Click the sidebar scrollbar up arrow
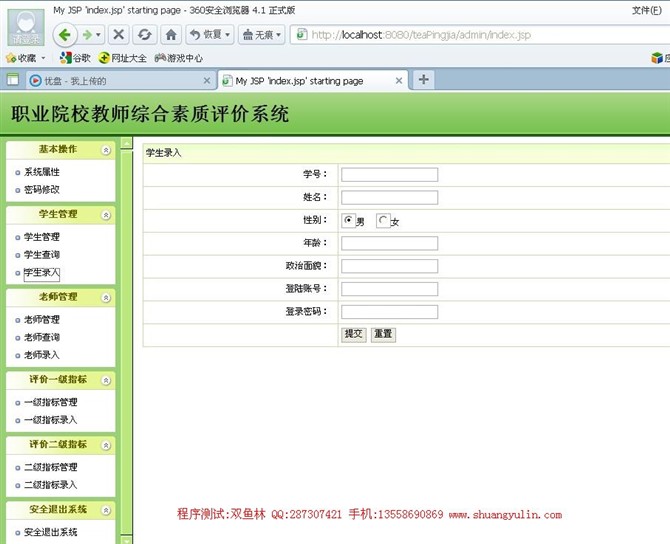The image size is (670, 544). tap(126, 143)
